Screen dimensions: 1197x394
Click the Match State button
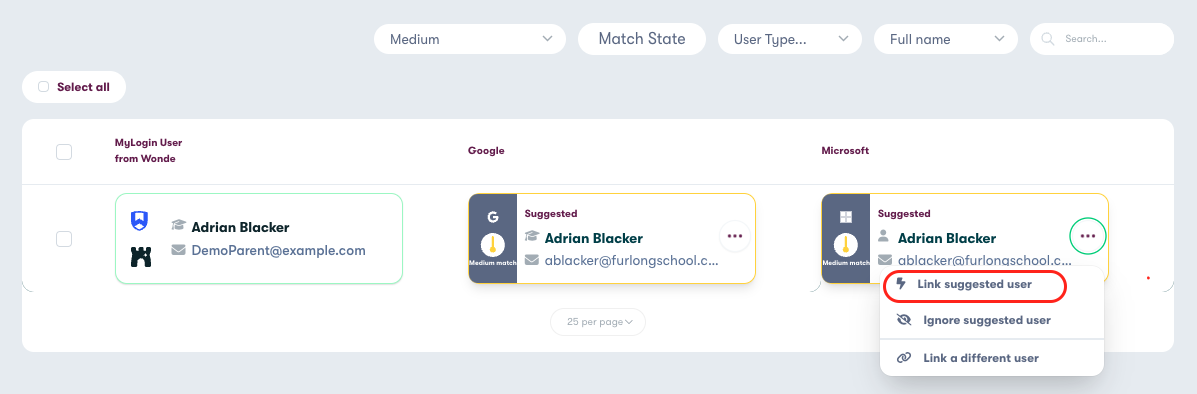(x=642, y=39)
